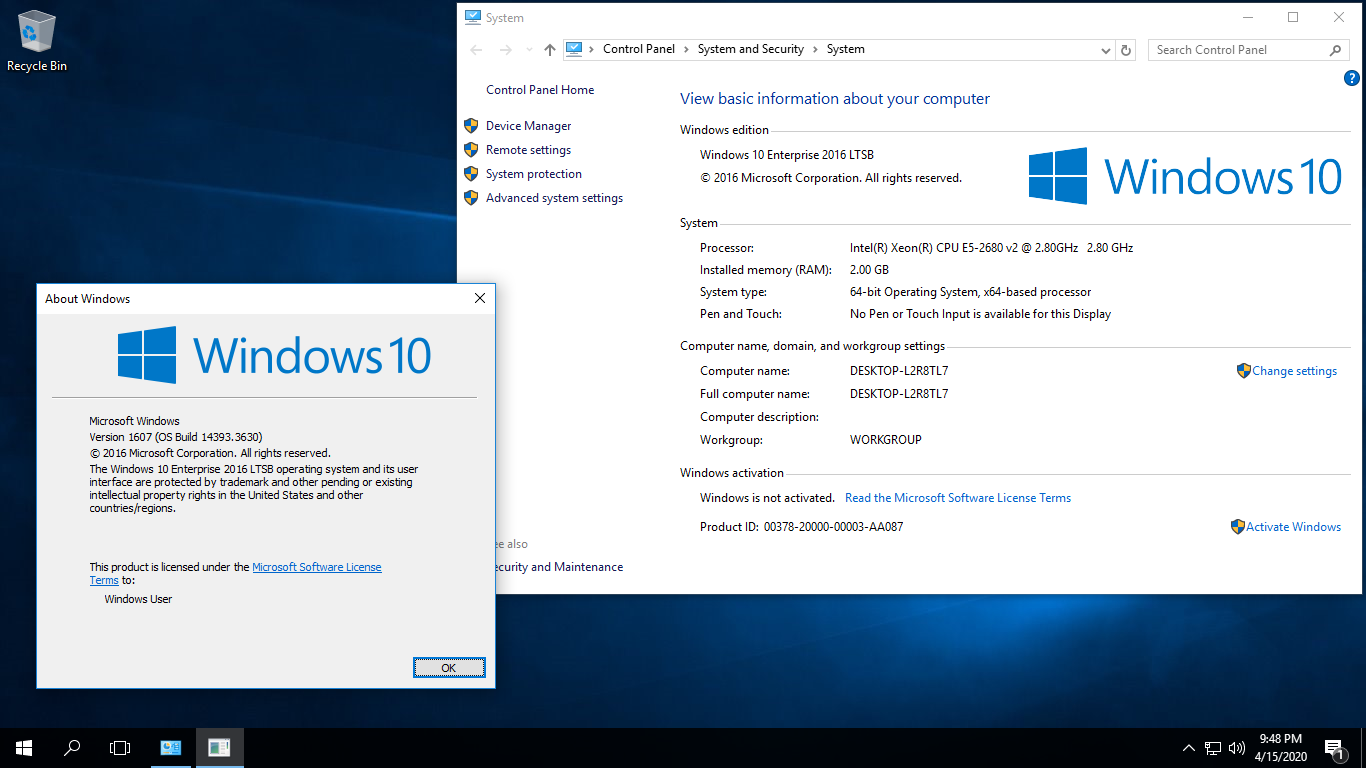This screenshot has height=768, width=1366.
Task: Open the address bar history dropdown
Action: click(1105, 50)
